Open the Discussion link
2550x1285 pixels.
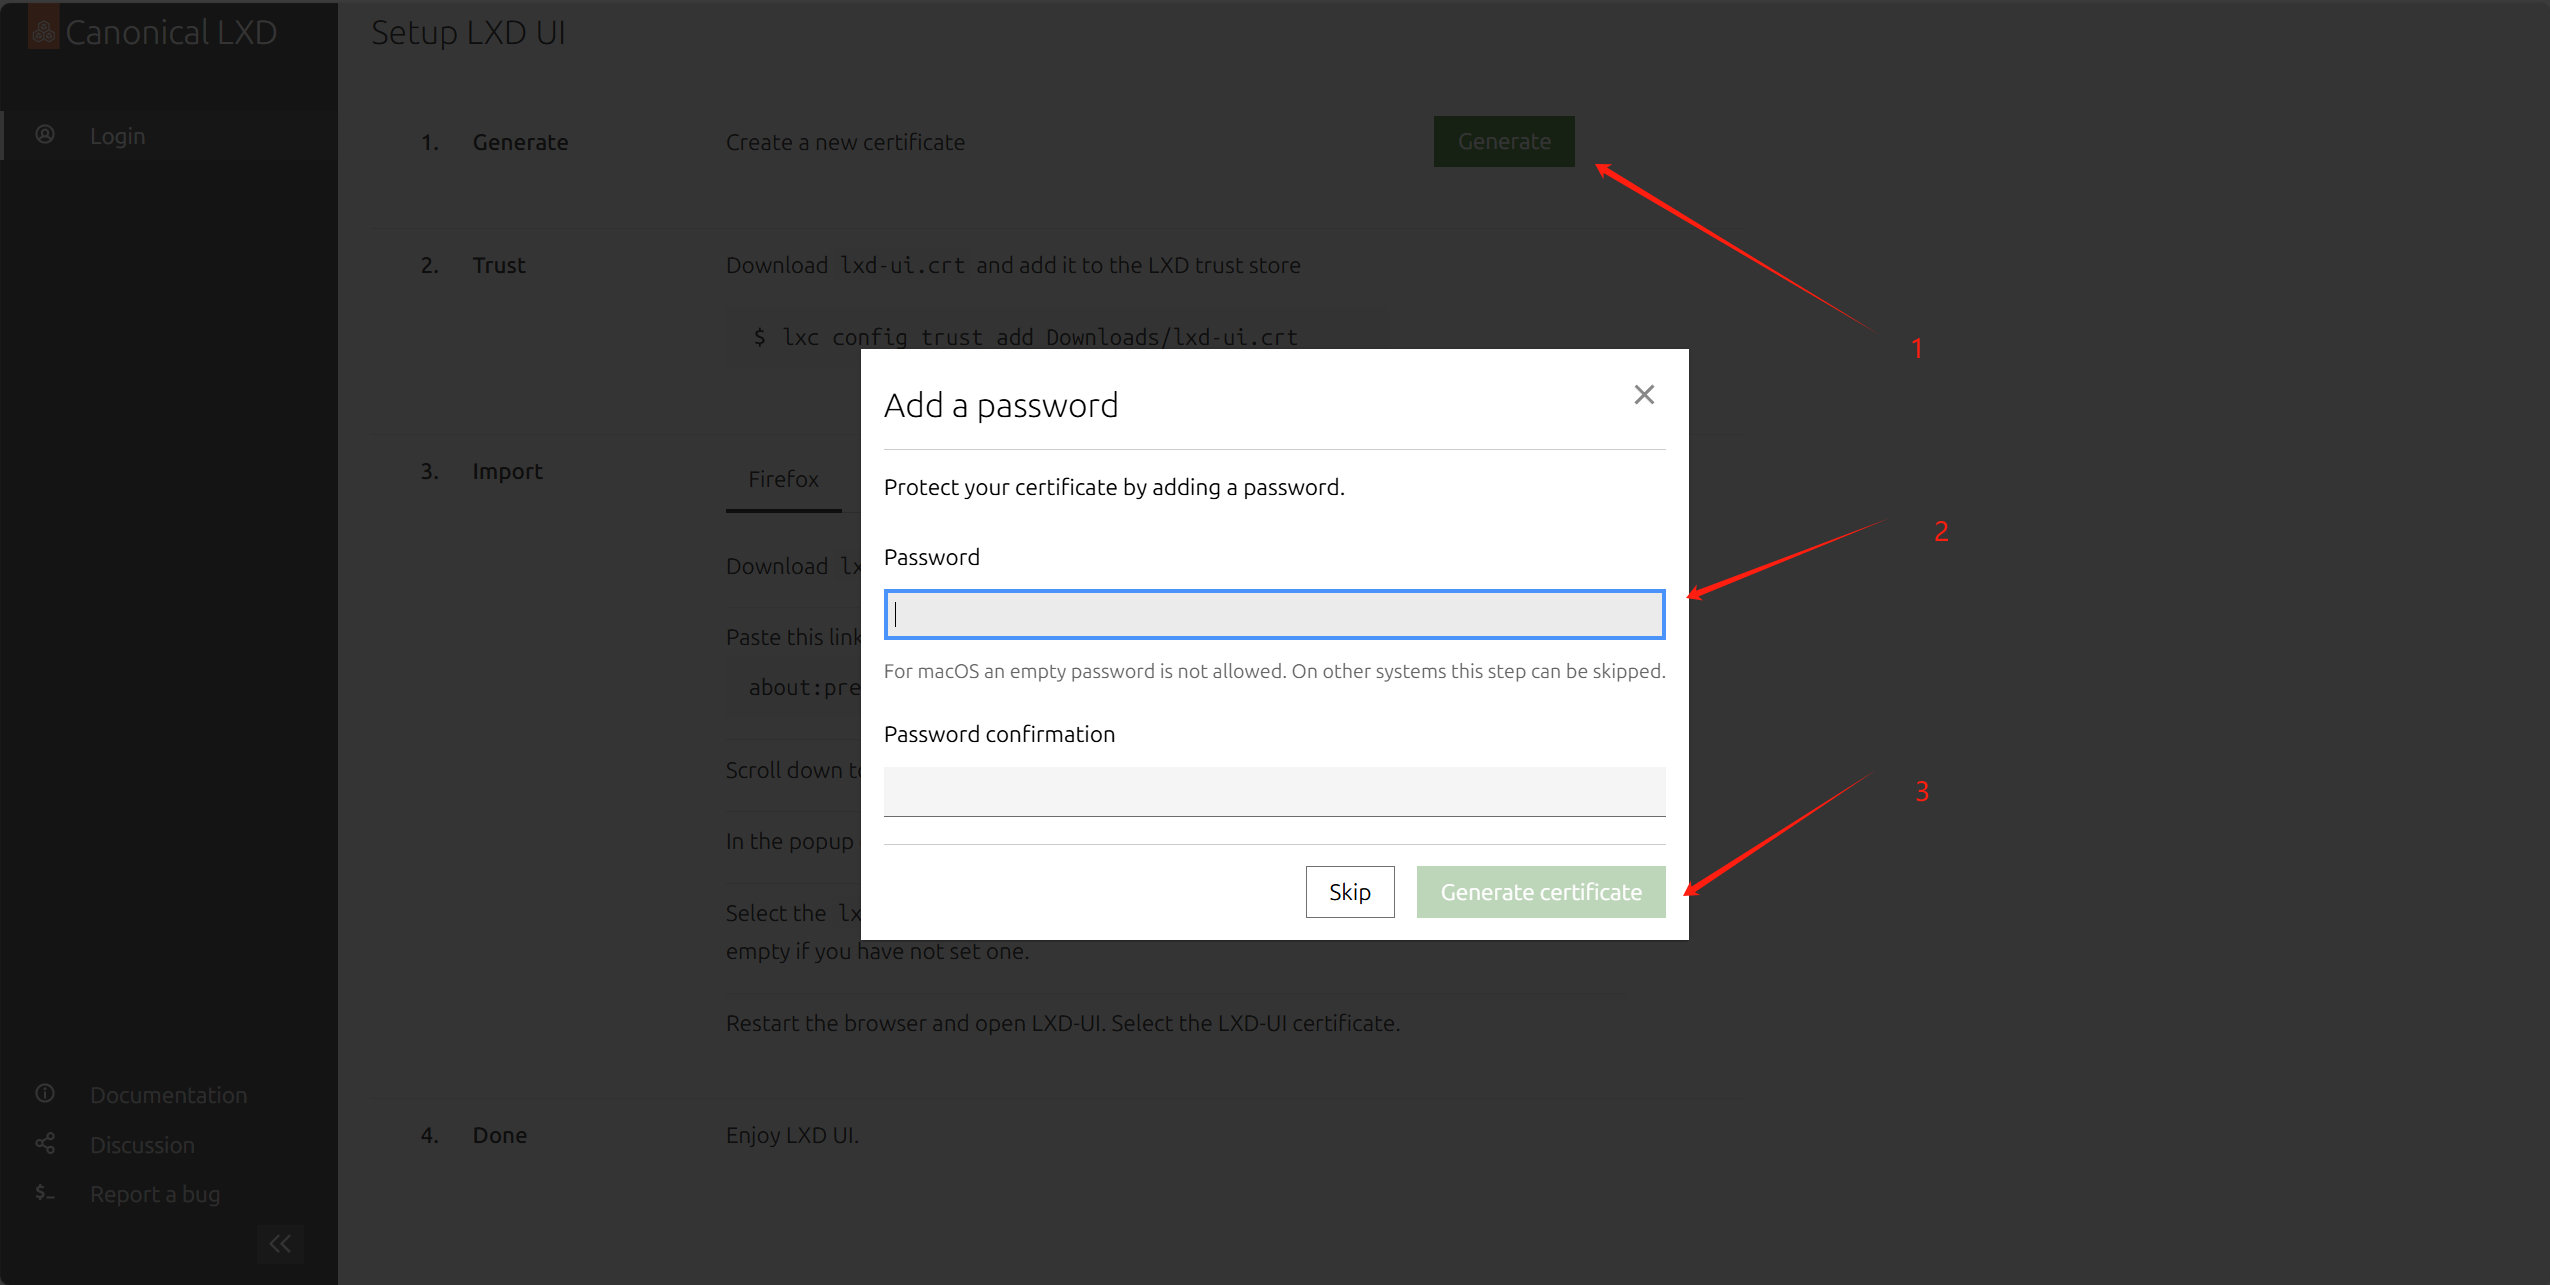[x=142, y=1145]
